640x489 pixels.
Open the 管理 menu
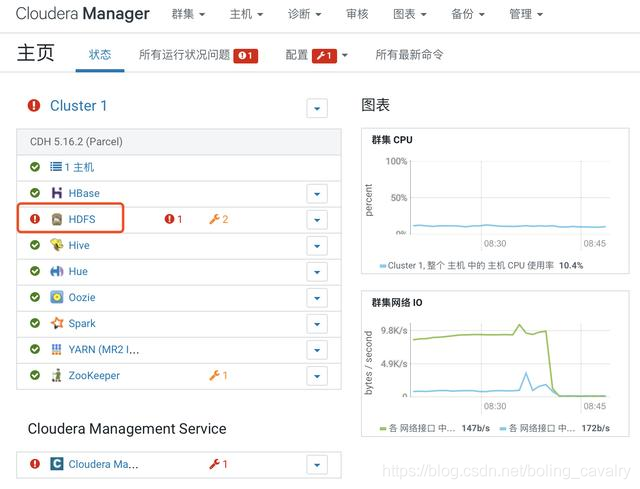pos(526,14)
